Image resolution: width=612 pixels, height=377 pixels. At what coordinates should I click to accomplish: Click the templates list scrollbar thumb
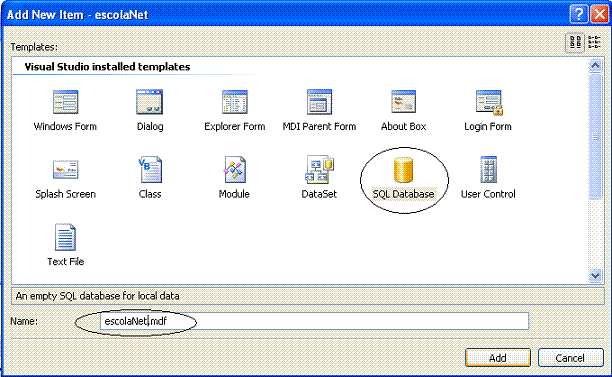click(595, 137)
